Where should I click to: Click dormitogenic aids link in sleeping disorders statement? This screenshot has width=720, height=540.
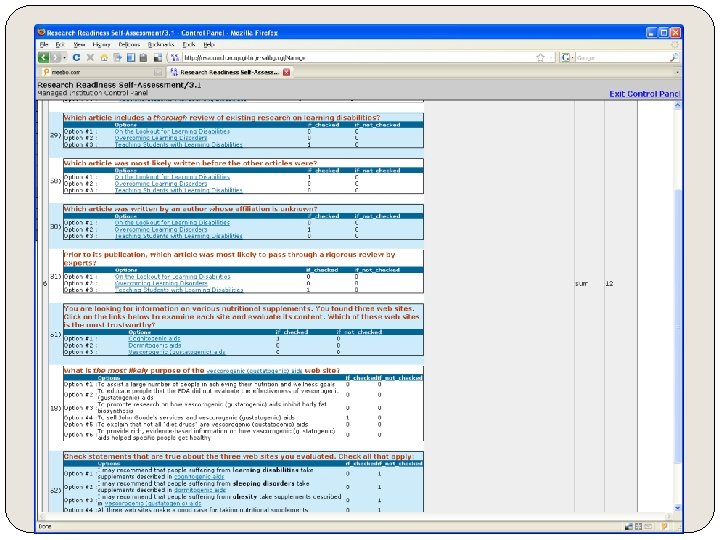(200, 490)
